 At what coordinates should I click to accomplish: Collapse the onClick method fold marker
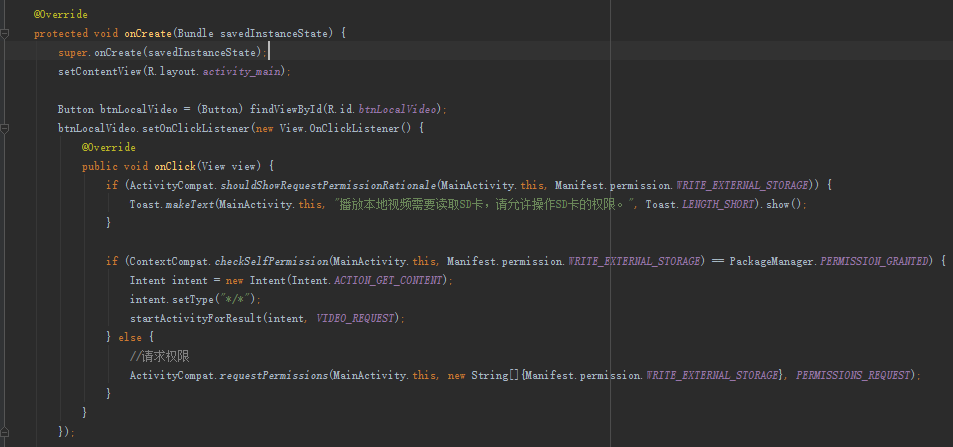click(x=7, y=166)
